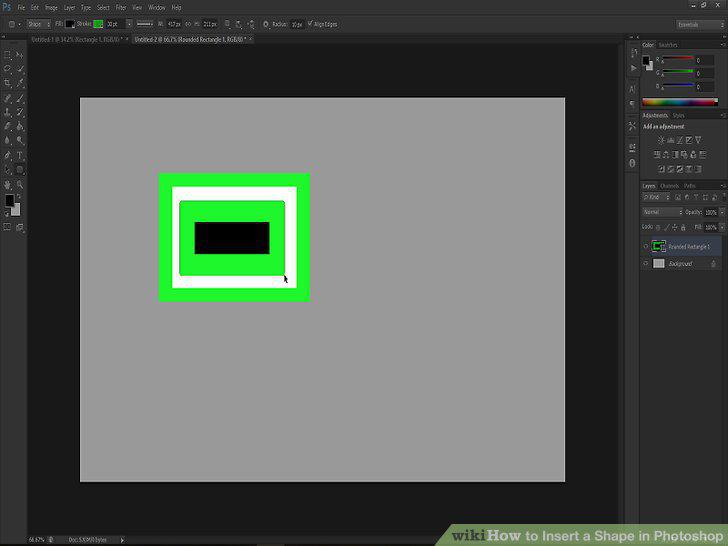Toggle link between width and height

pos(188,24)
